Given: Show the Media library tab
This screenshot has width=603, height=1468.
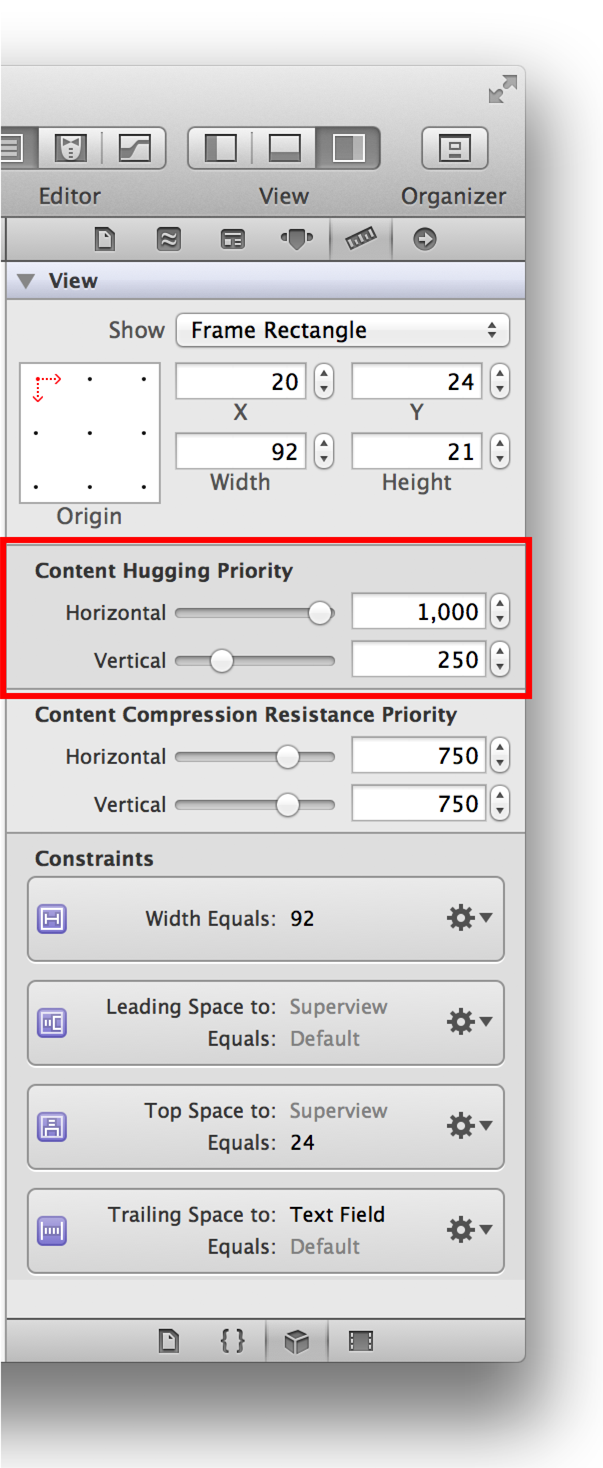Looking at the screenshot, I should [361, 1341].
